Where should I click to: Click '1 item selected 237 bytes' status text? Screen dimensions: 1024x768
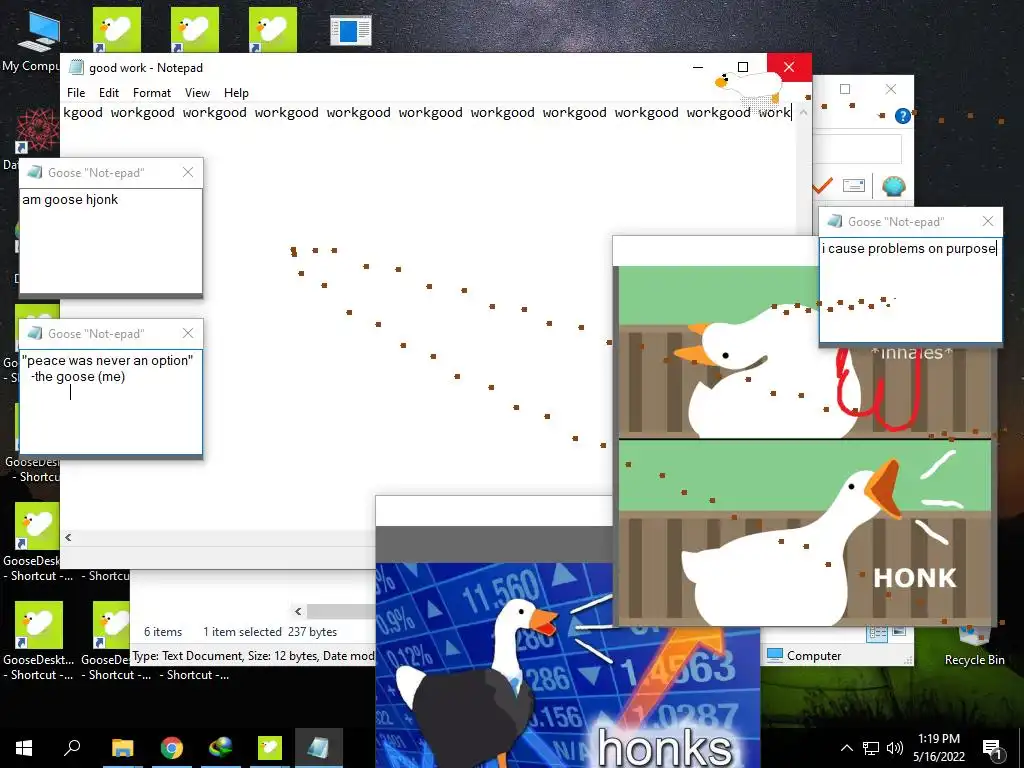click(270, 632)
